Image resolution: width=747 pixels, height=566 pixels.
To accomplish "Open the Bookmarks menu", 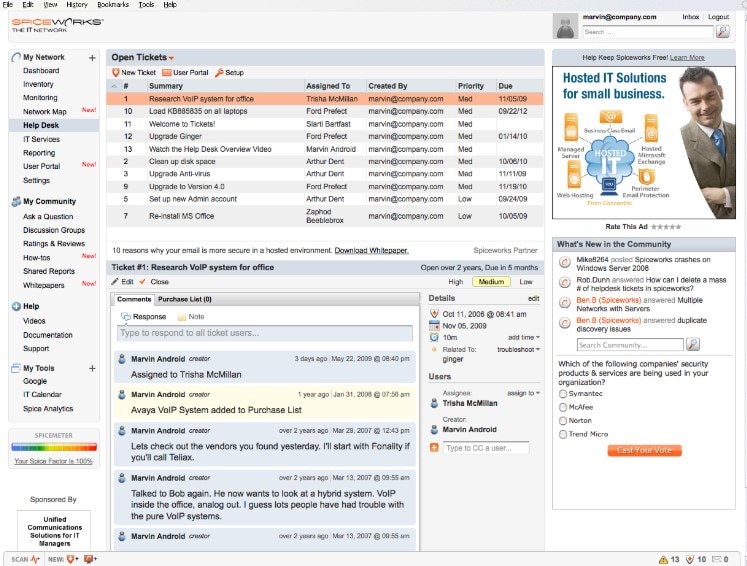I will coord(113,4).
